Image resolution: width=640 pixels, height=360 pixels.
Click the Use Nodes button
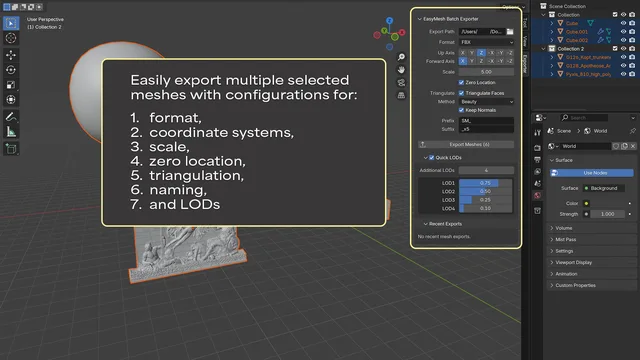tap(591, 173)
